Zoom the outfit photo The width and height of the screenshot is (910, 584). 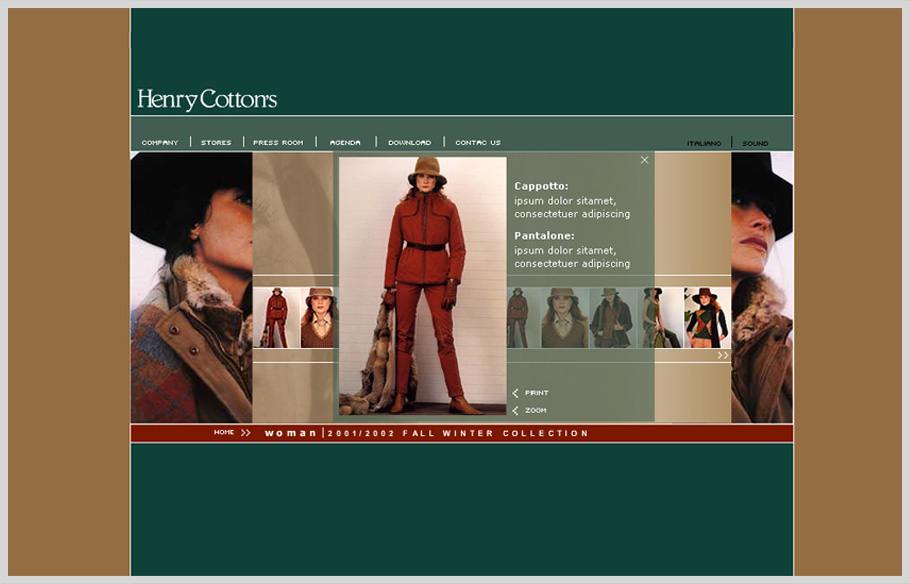[536, 410]
